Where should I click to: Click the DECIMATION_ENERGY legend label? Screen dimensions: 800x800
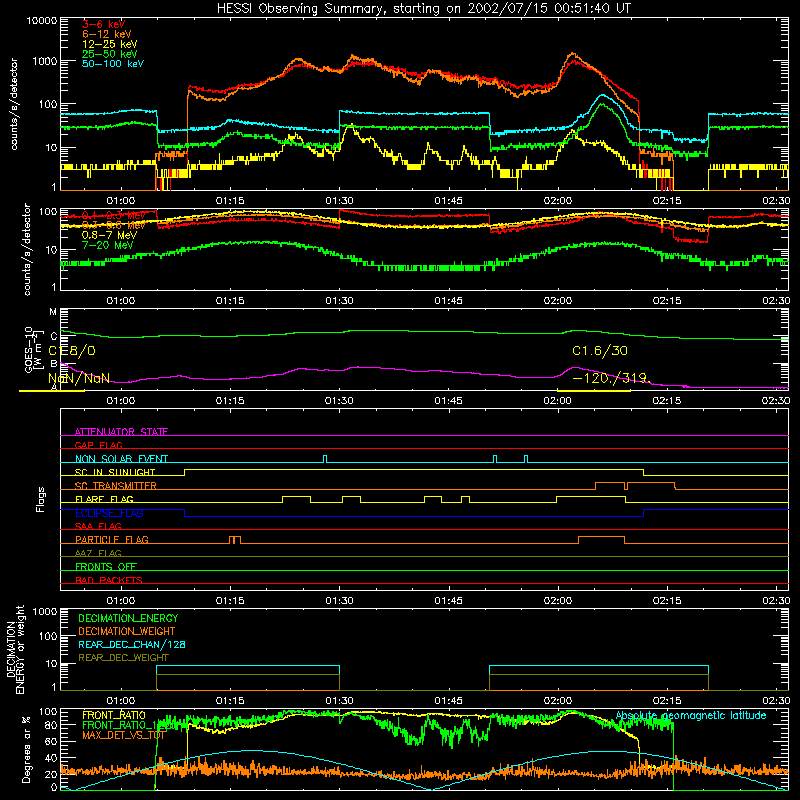click(x=128, y=618)
